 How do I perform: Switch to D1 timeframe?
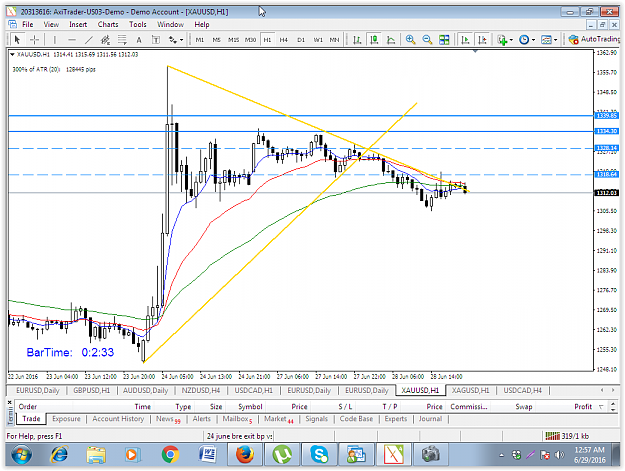pyautogui.click(x=301, y=39)
